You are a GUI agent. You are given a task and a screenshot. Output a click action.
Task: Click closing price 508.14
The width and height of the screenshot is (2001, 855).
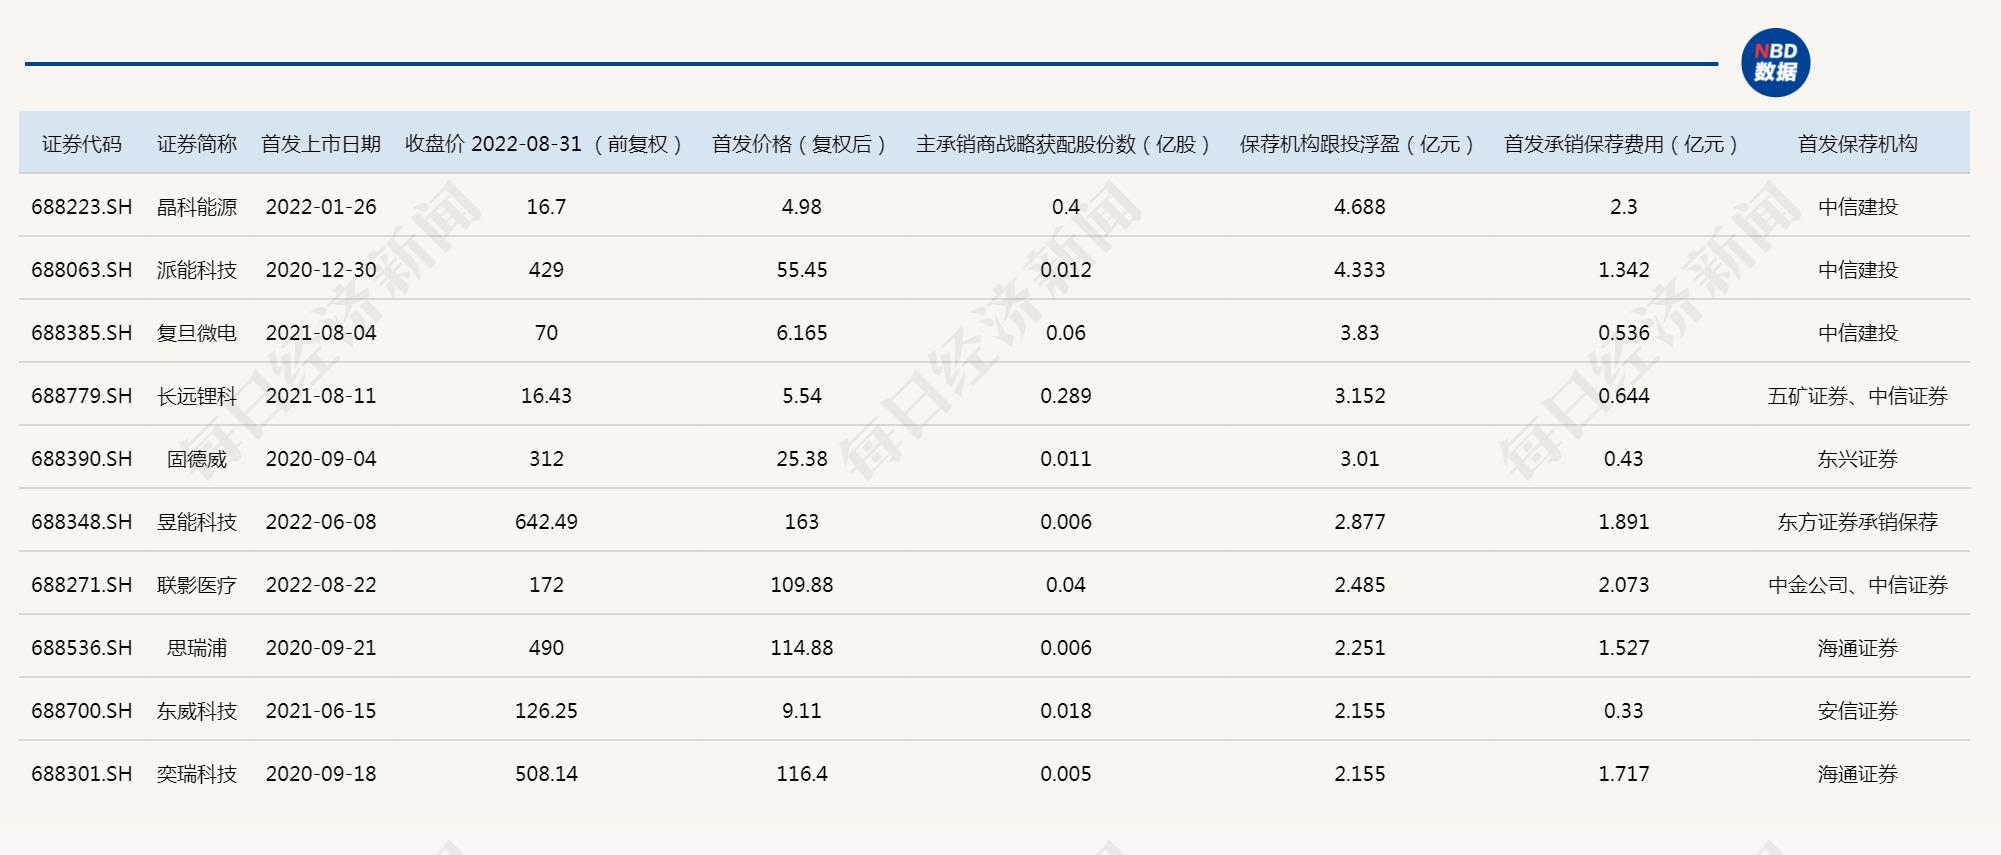546,774
